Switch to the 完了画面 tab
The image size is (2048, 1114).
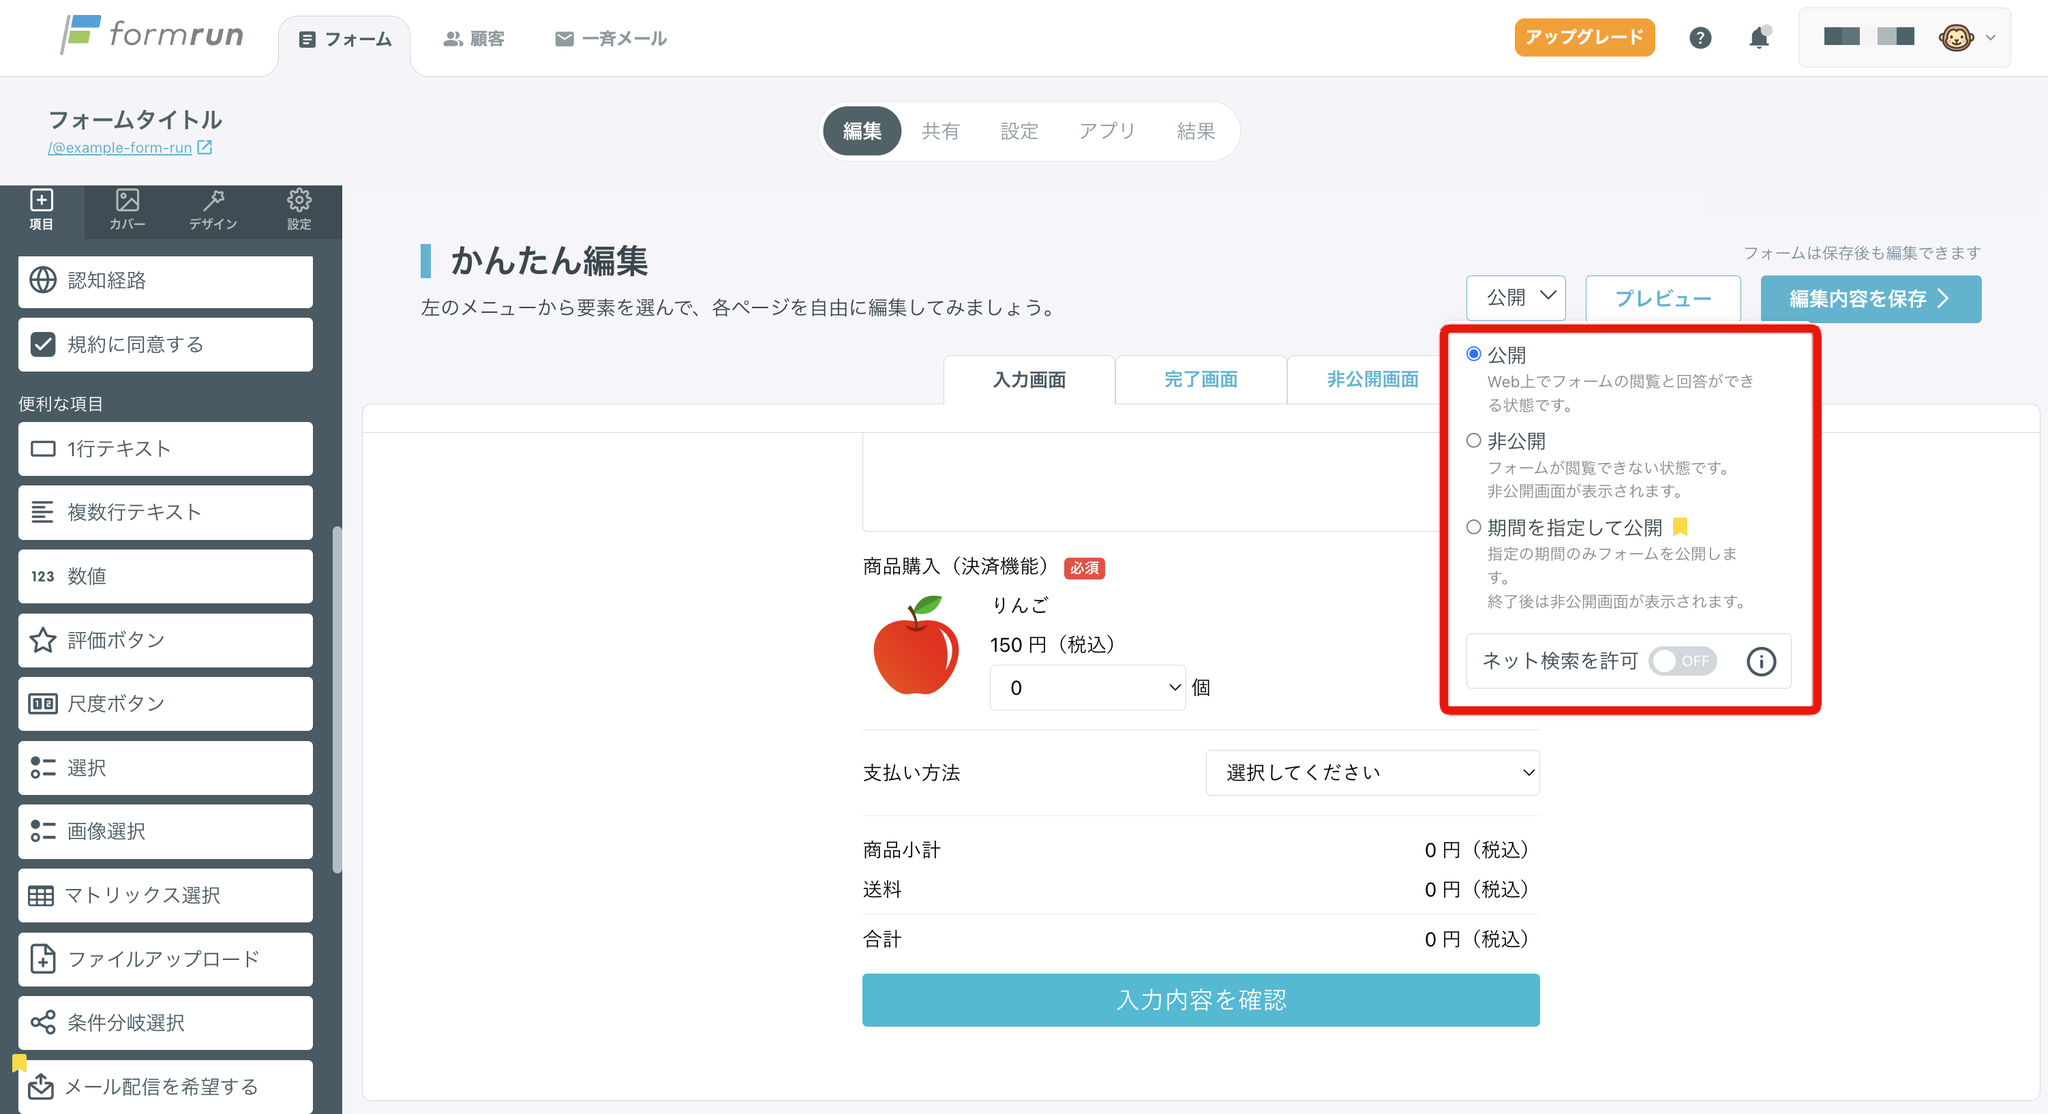pos(1200,380)
